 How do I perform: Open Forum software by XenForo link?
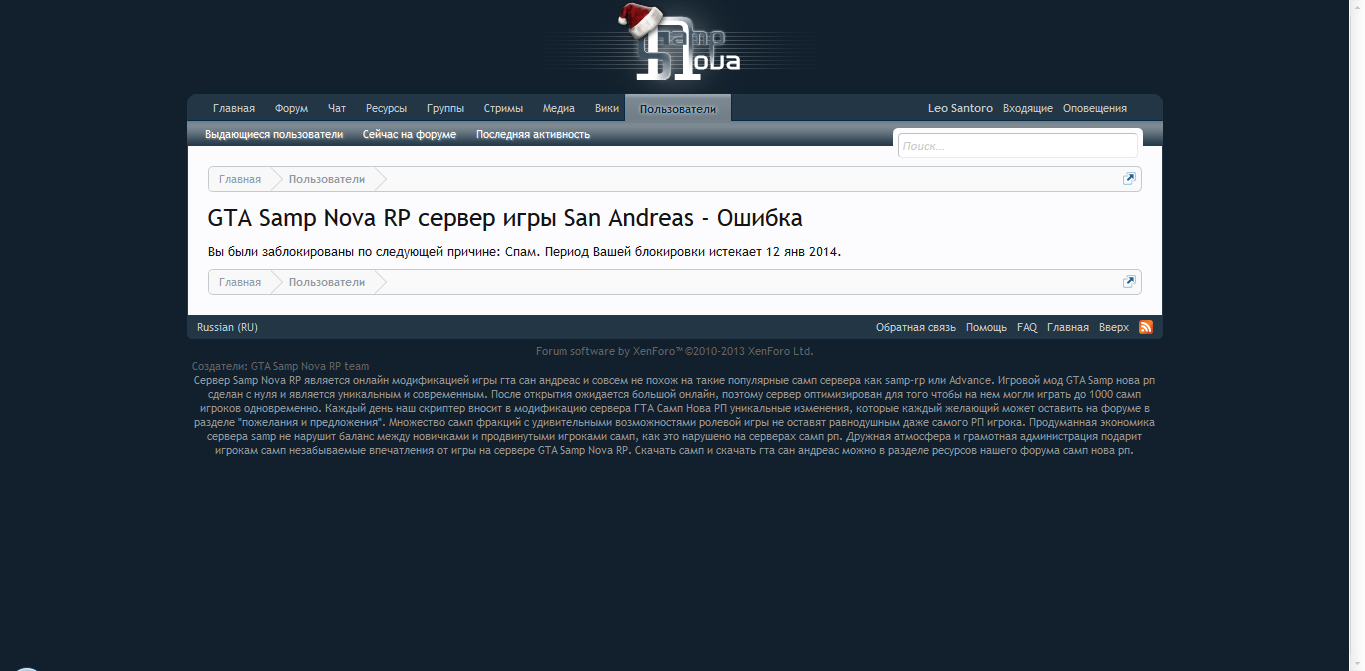675,351
